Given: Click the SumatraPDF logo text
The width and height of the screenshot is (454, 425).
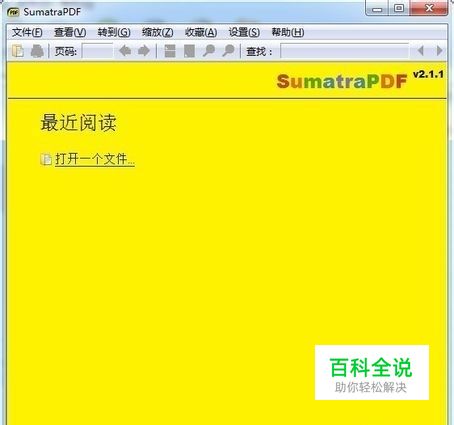Looking at the screenshot, I should [x=342, y=81].
